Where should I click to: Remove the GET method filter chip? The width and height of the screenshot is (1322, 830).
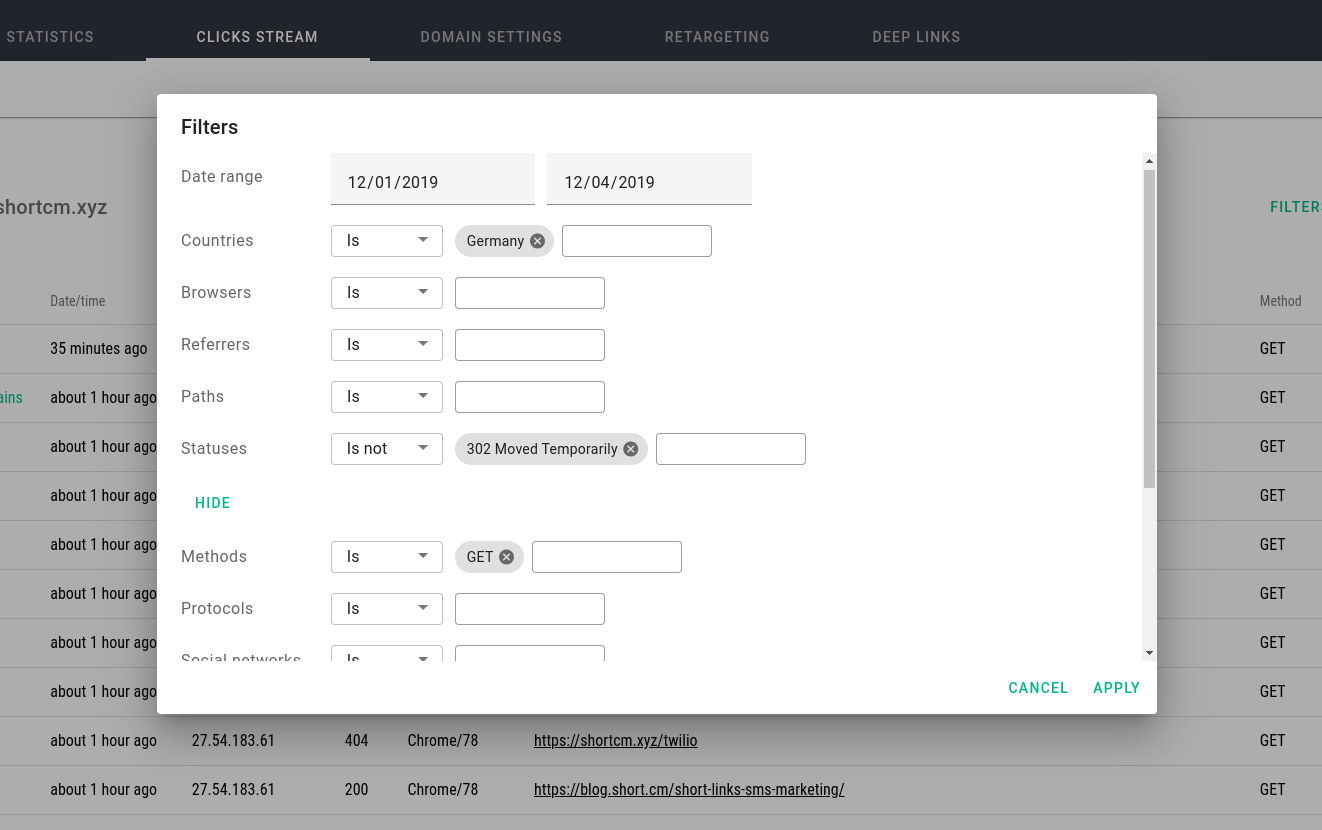[506, 556]
